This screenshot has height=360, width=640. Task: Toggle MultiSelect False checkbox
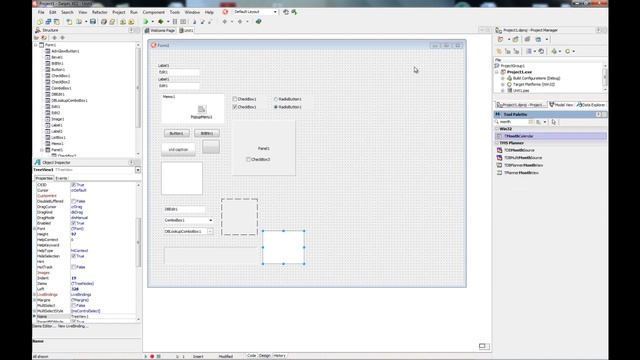point(74,305)
